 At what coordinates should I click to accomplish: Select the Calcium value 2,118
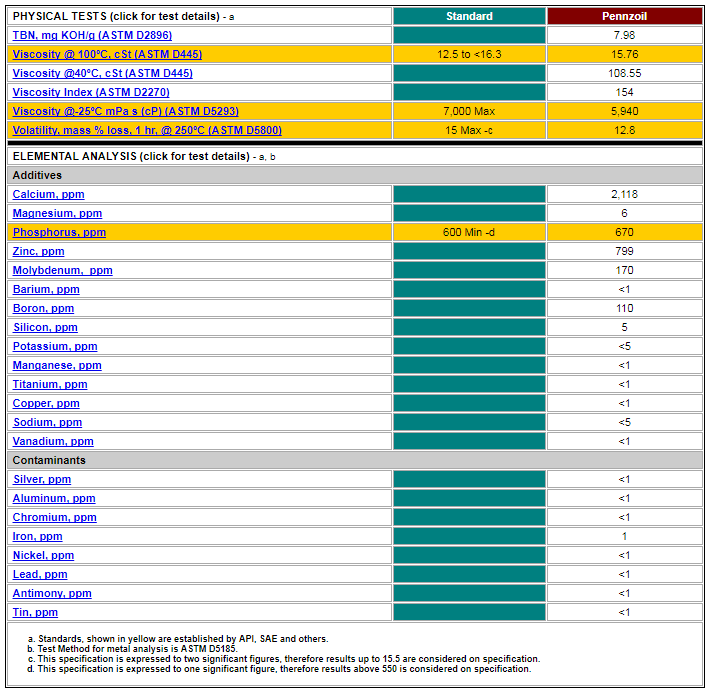pyautogui.click(x=624, y=194)
